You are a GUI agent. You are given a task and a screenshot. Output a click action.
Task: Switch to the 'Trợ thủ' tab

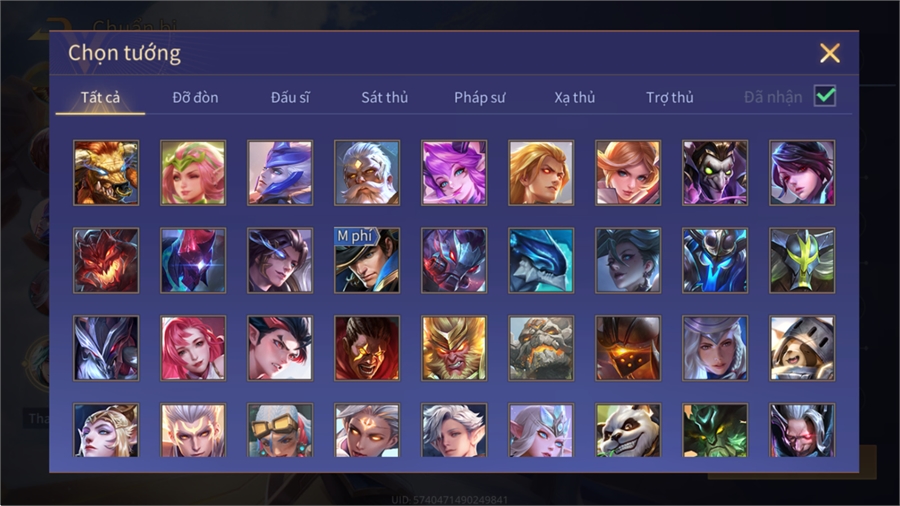pyautogui.click(x=670, y=98)
